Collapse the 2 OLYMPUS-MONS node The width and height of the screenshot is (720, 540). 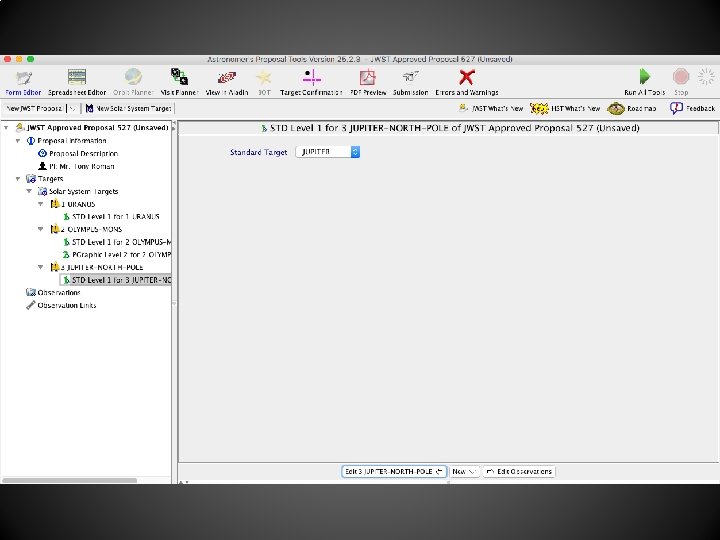(x=41, y=229)
